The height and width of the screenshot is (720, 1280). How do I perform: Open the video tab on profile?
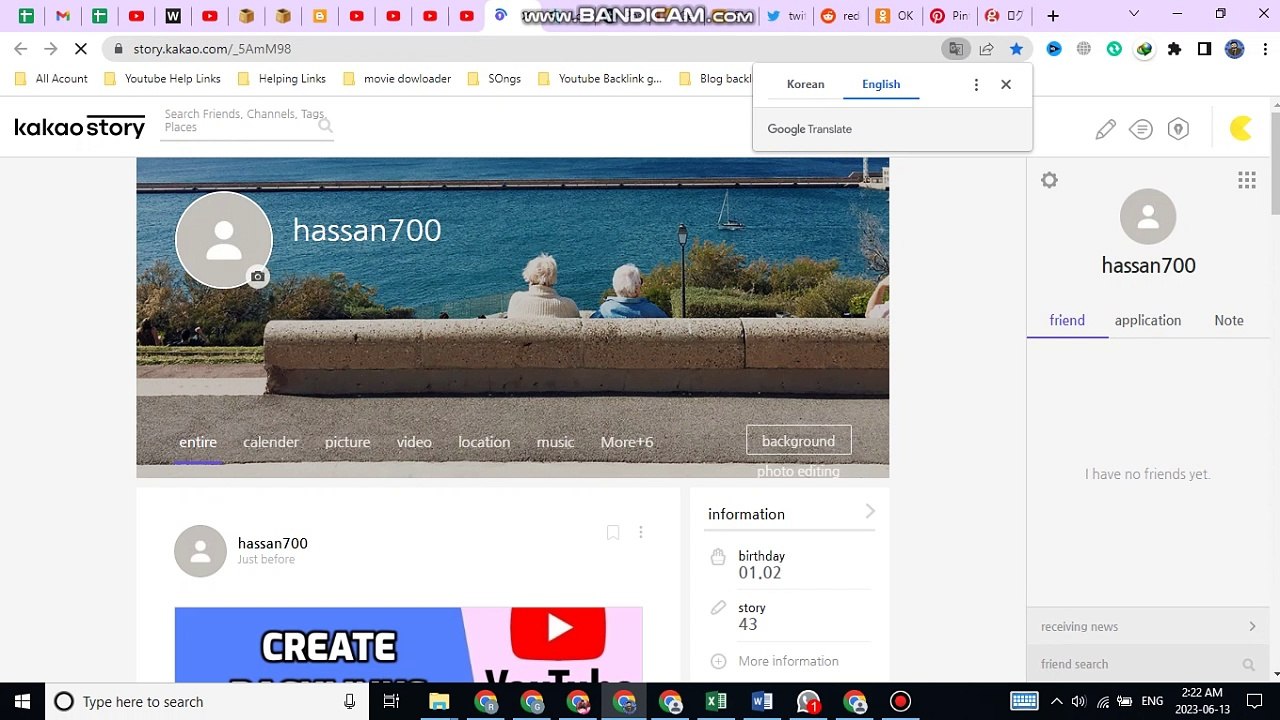tap(414, 442)
